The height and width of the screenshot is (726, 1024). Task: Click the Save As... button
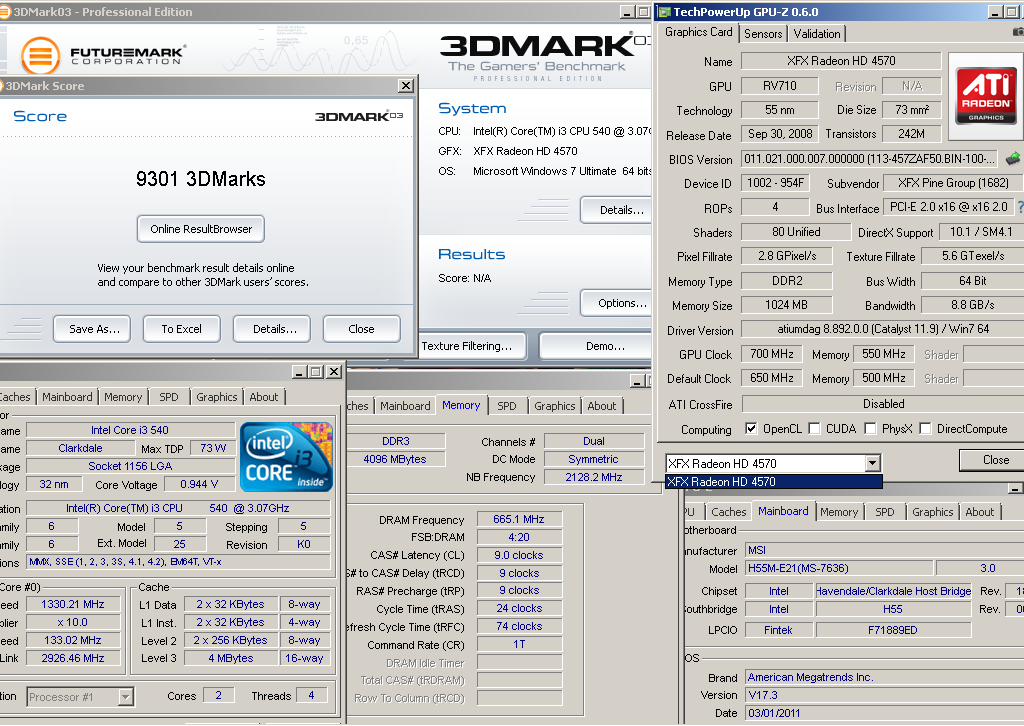click(91, 329)
